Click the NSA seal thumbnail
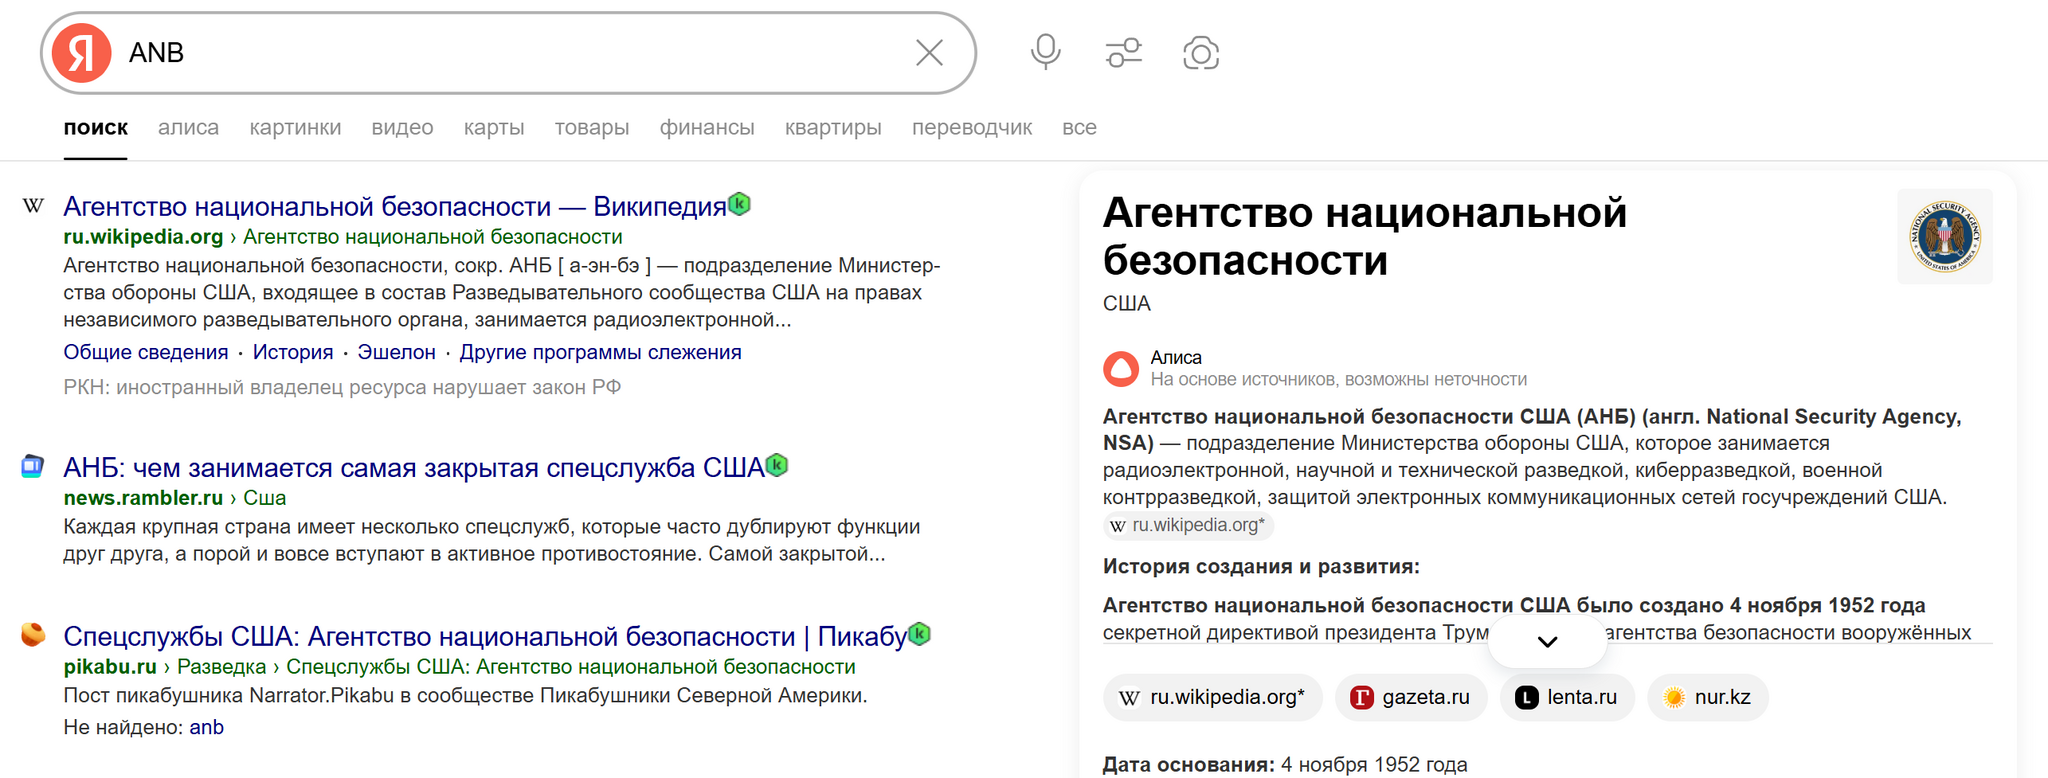Screen dimensions: 2048x778 pos(1944,237)
